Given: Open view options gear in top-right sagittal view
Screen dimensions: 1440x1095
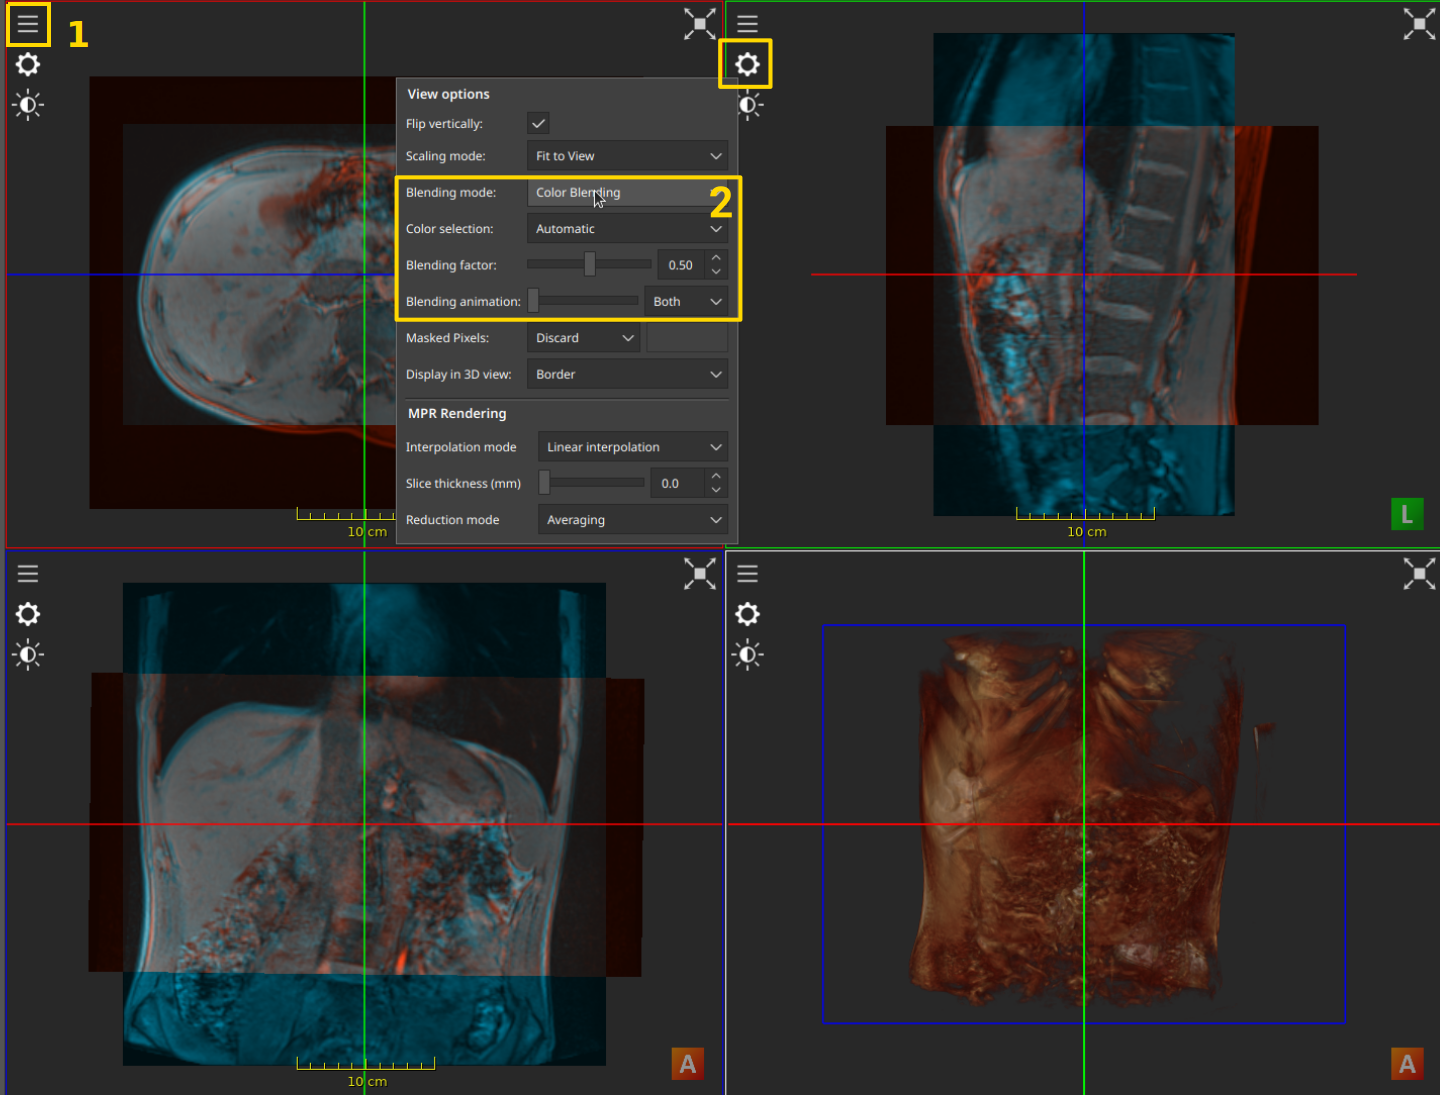Looking at the screenshot, I should click(747, 65).
